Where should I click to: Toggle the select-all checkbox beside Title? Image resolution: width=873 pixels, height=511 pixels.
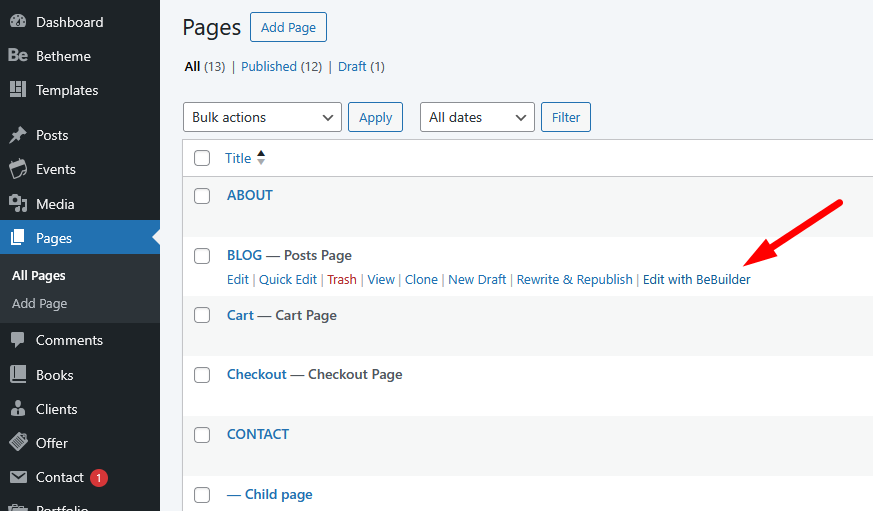(x=202, y=158)
